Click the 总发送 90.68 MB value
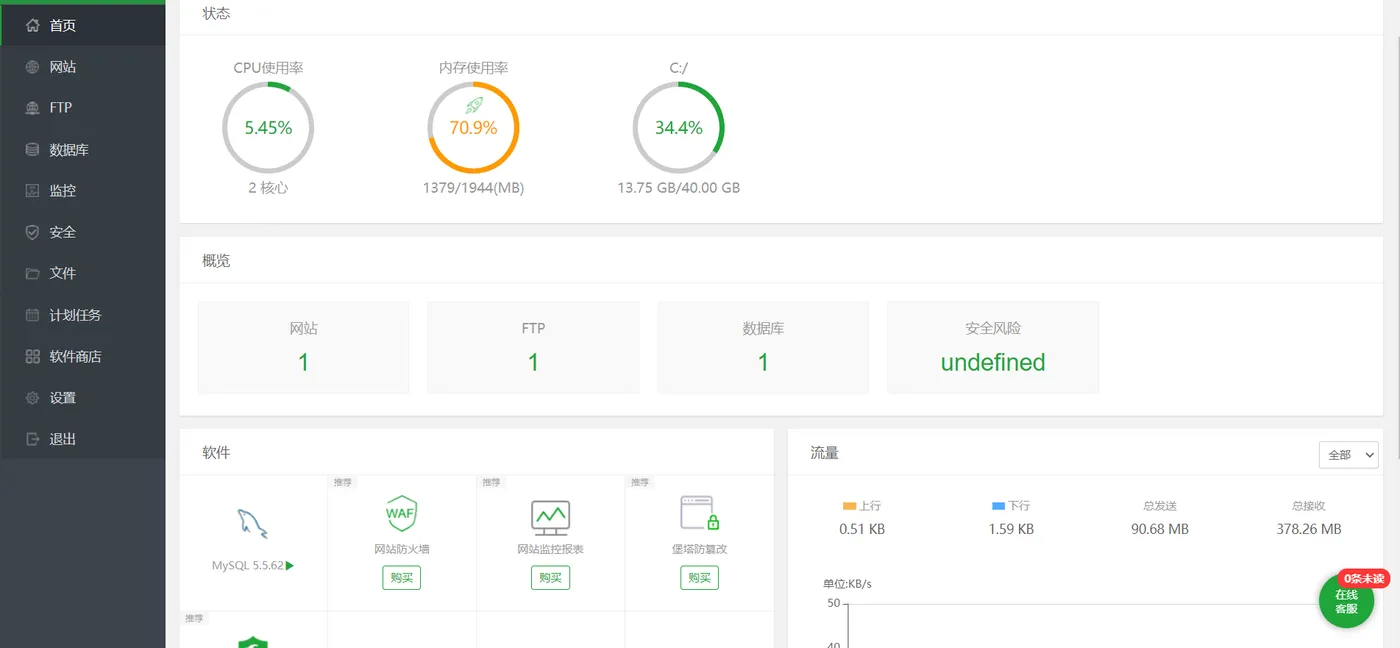The height and width of the screenshot is (648, 1400). tap(1160, 529)
